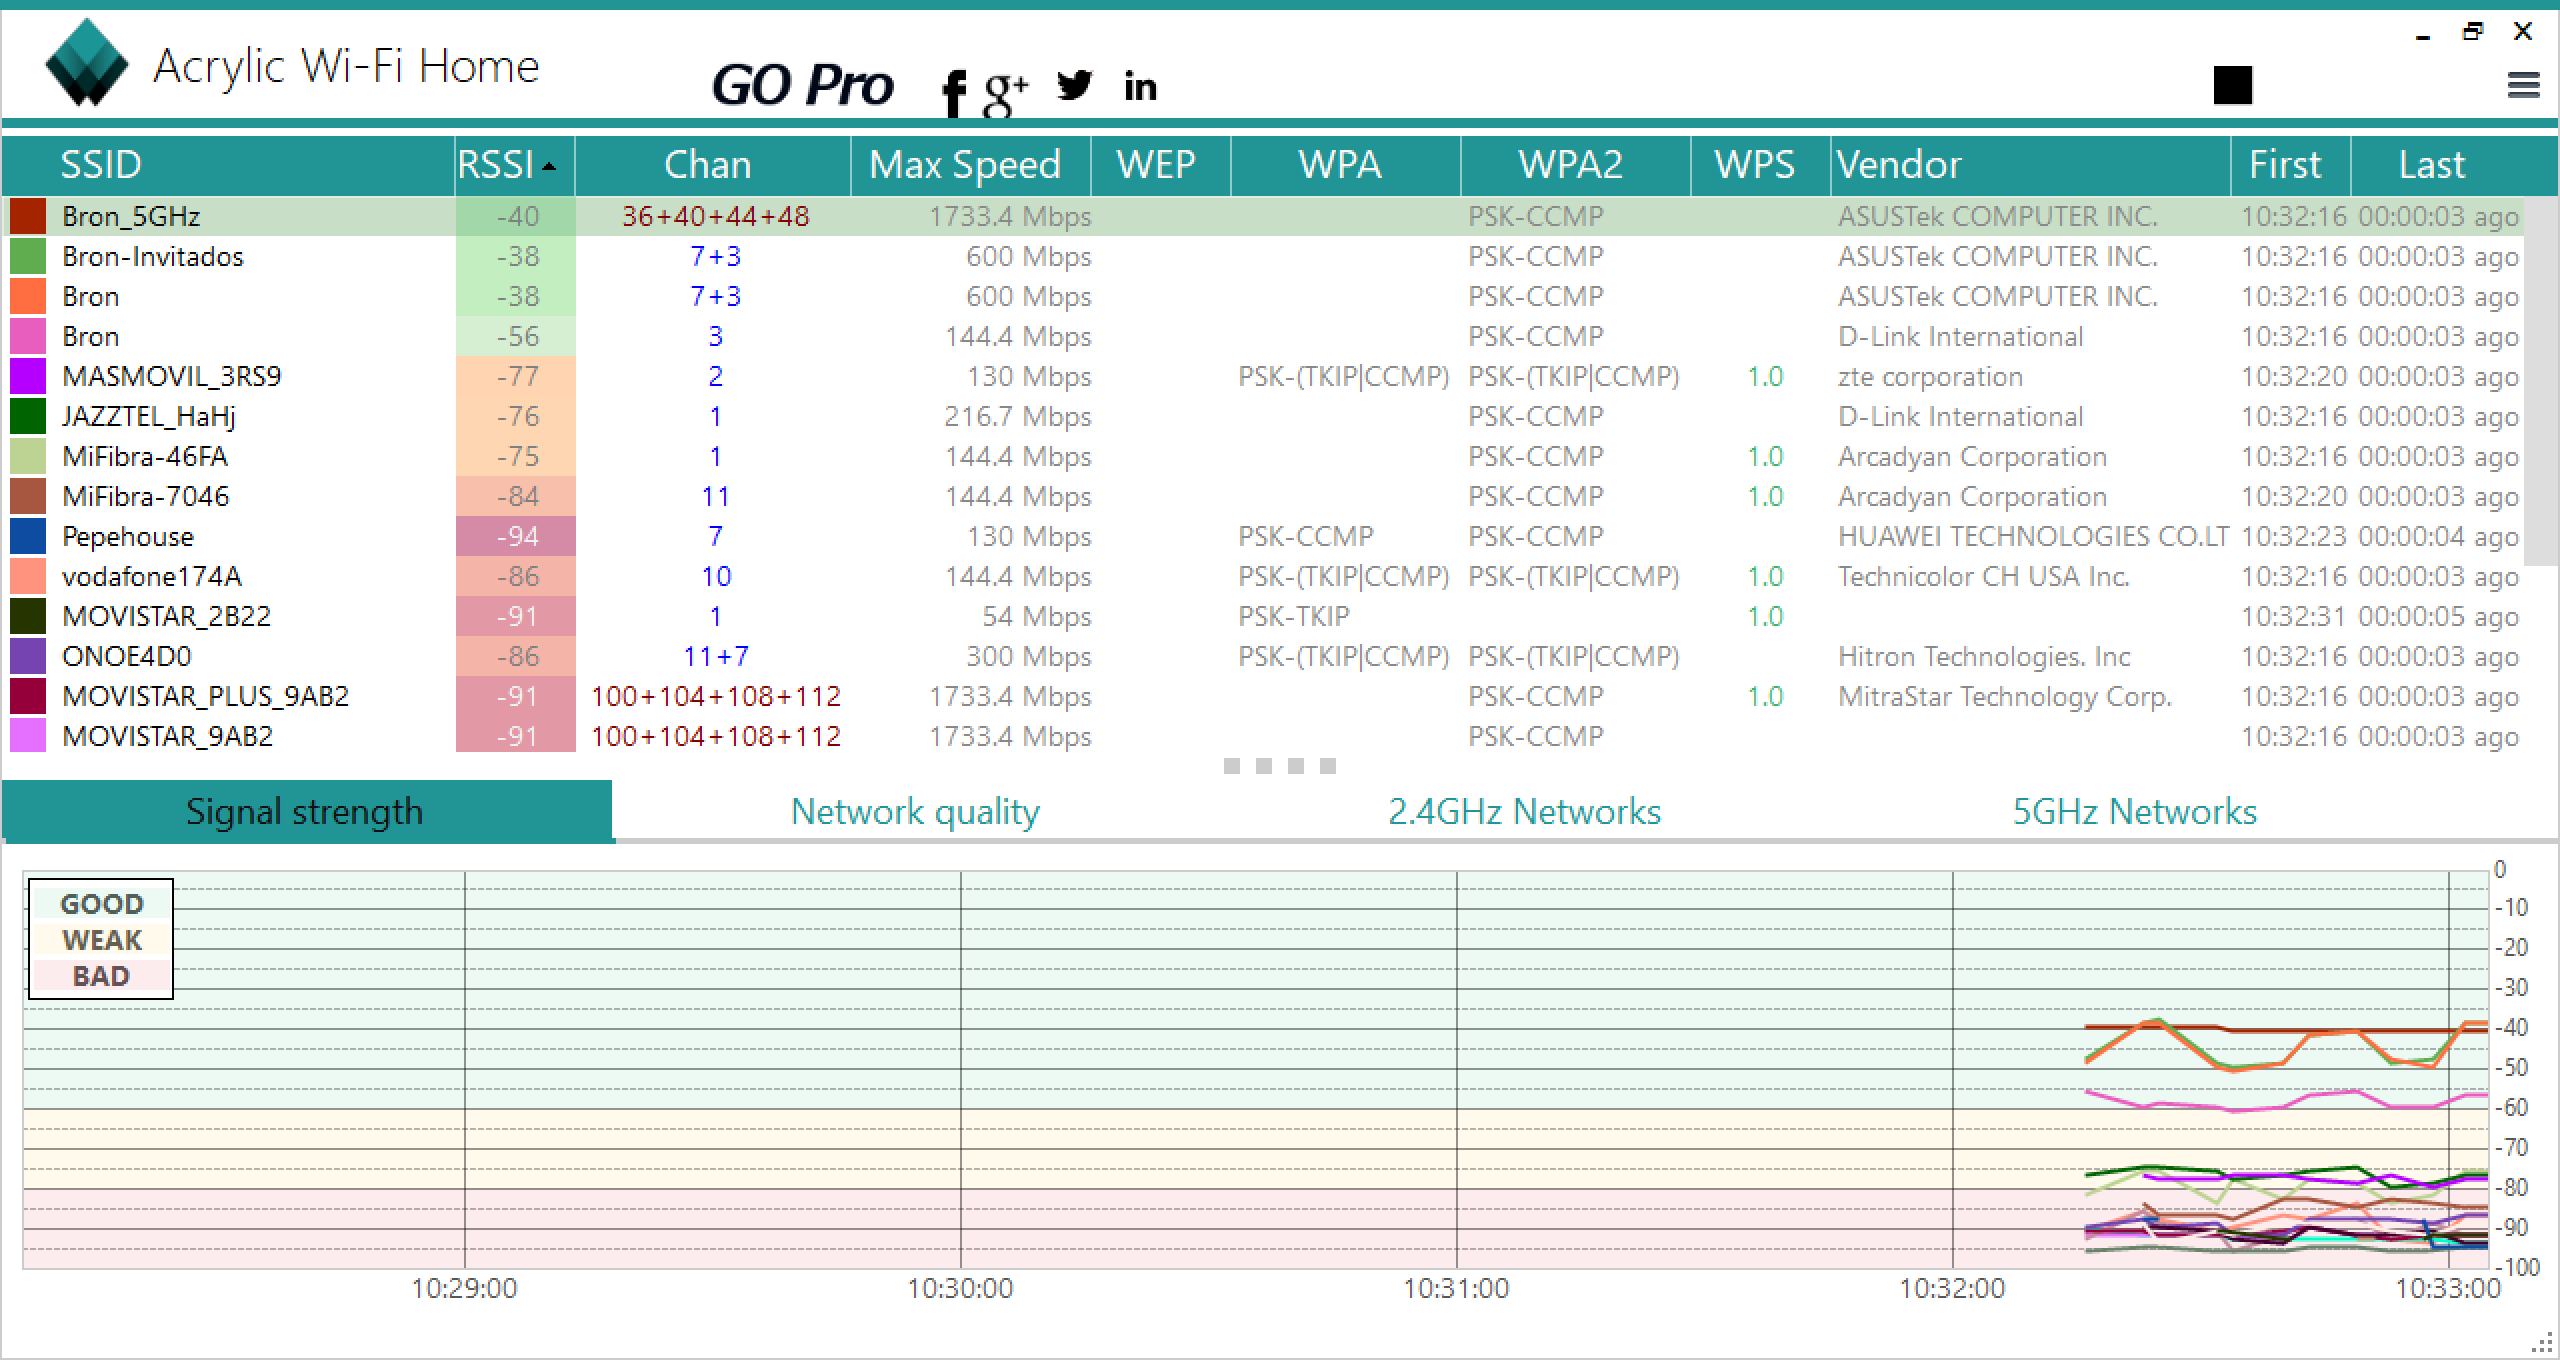
Task: Click the Bron_5GHz dark red color swatch
Action: coord(28,217)
